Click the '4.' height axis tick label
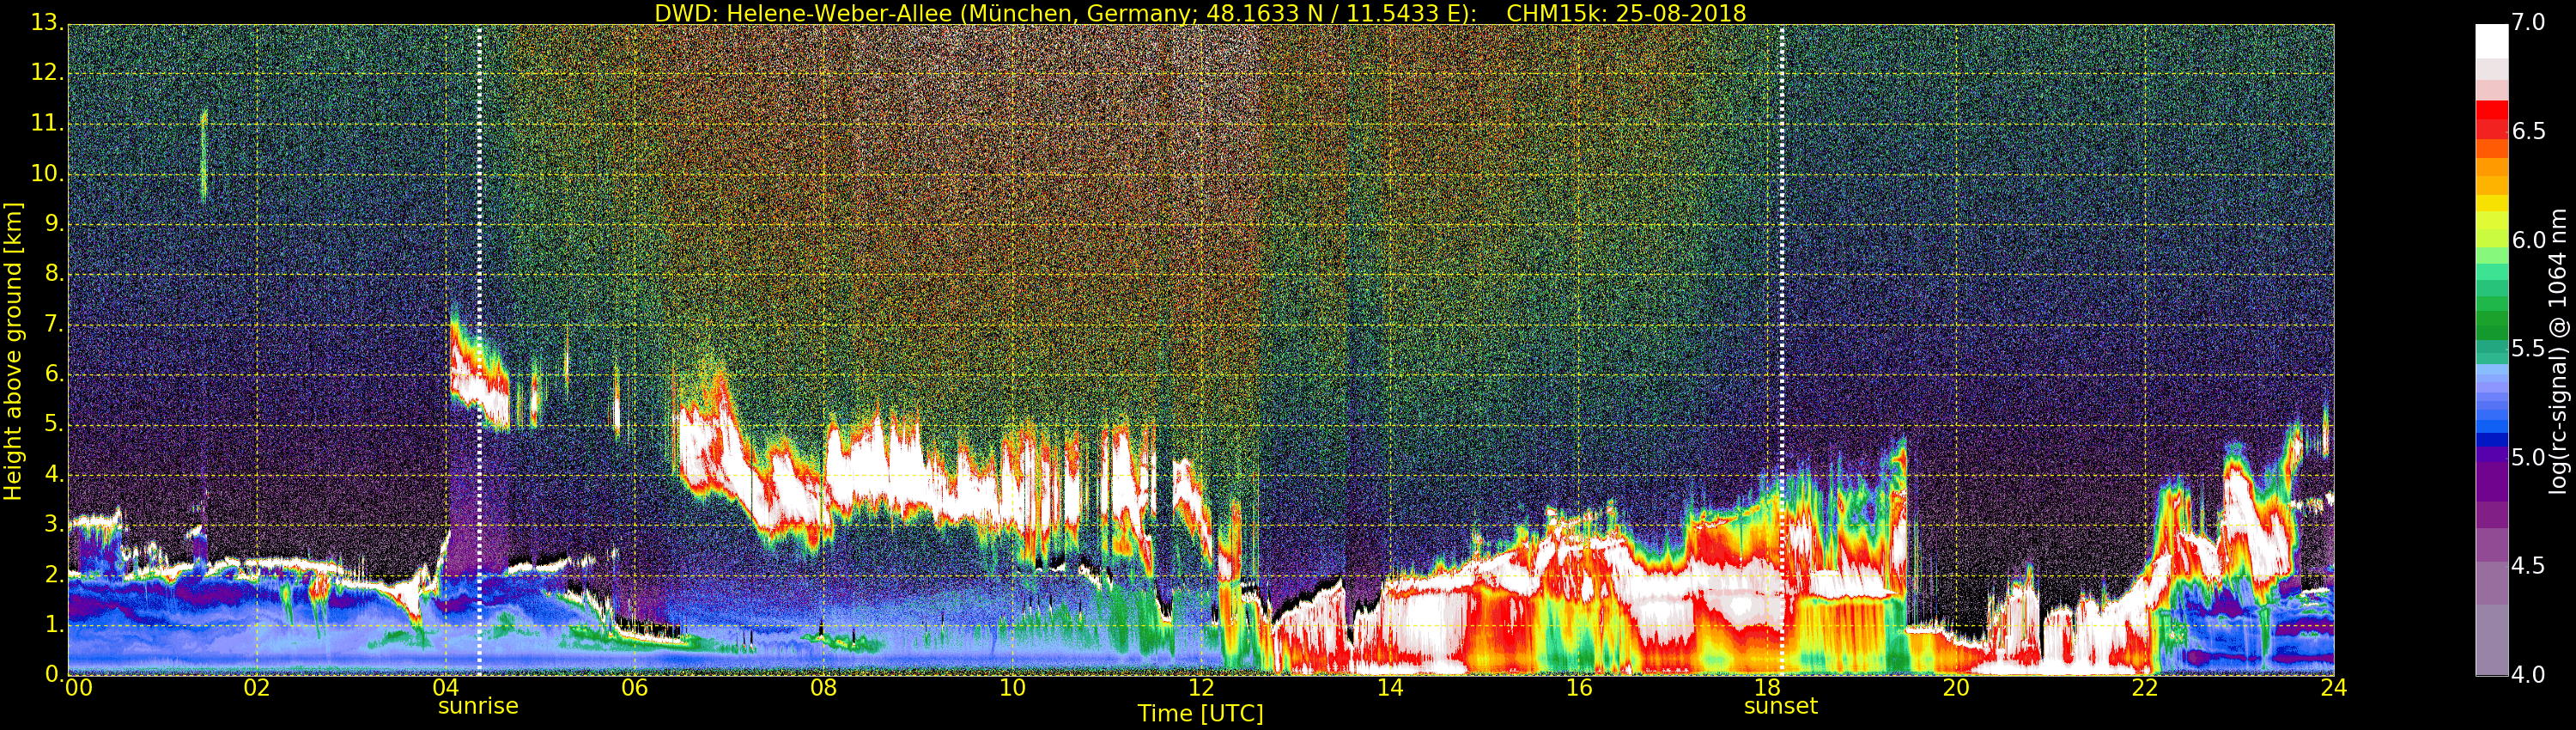The height and width of the screenshot is (730, 2576). click(53, 474)
